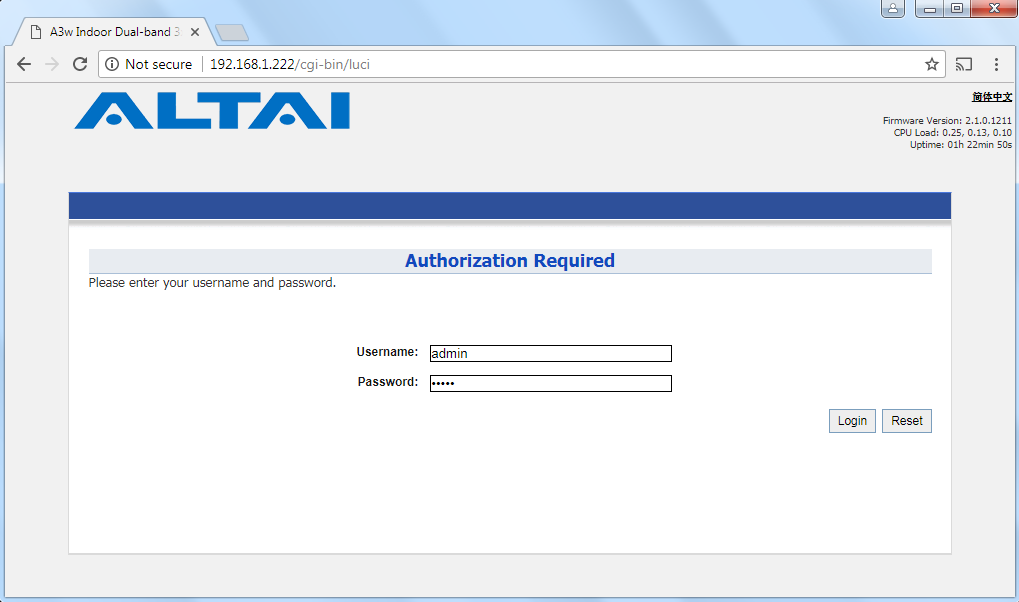Click the Uptime 01h 22min 50s text

(961, 144)
